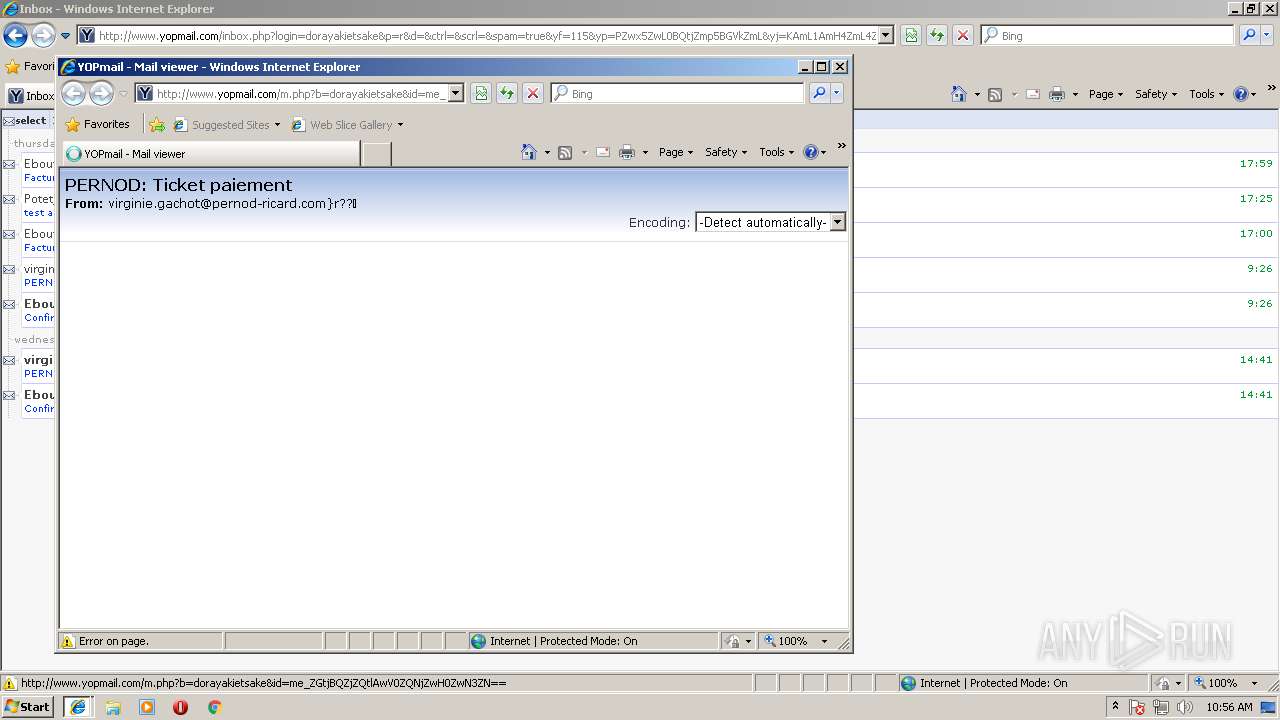Screen dimensions: 1280x720
Task: Click Print icon in Mail viewer command bar
Action: click(x=627, y=152)
